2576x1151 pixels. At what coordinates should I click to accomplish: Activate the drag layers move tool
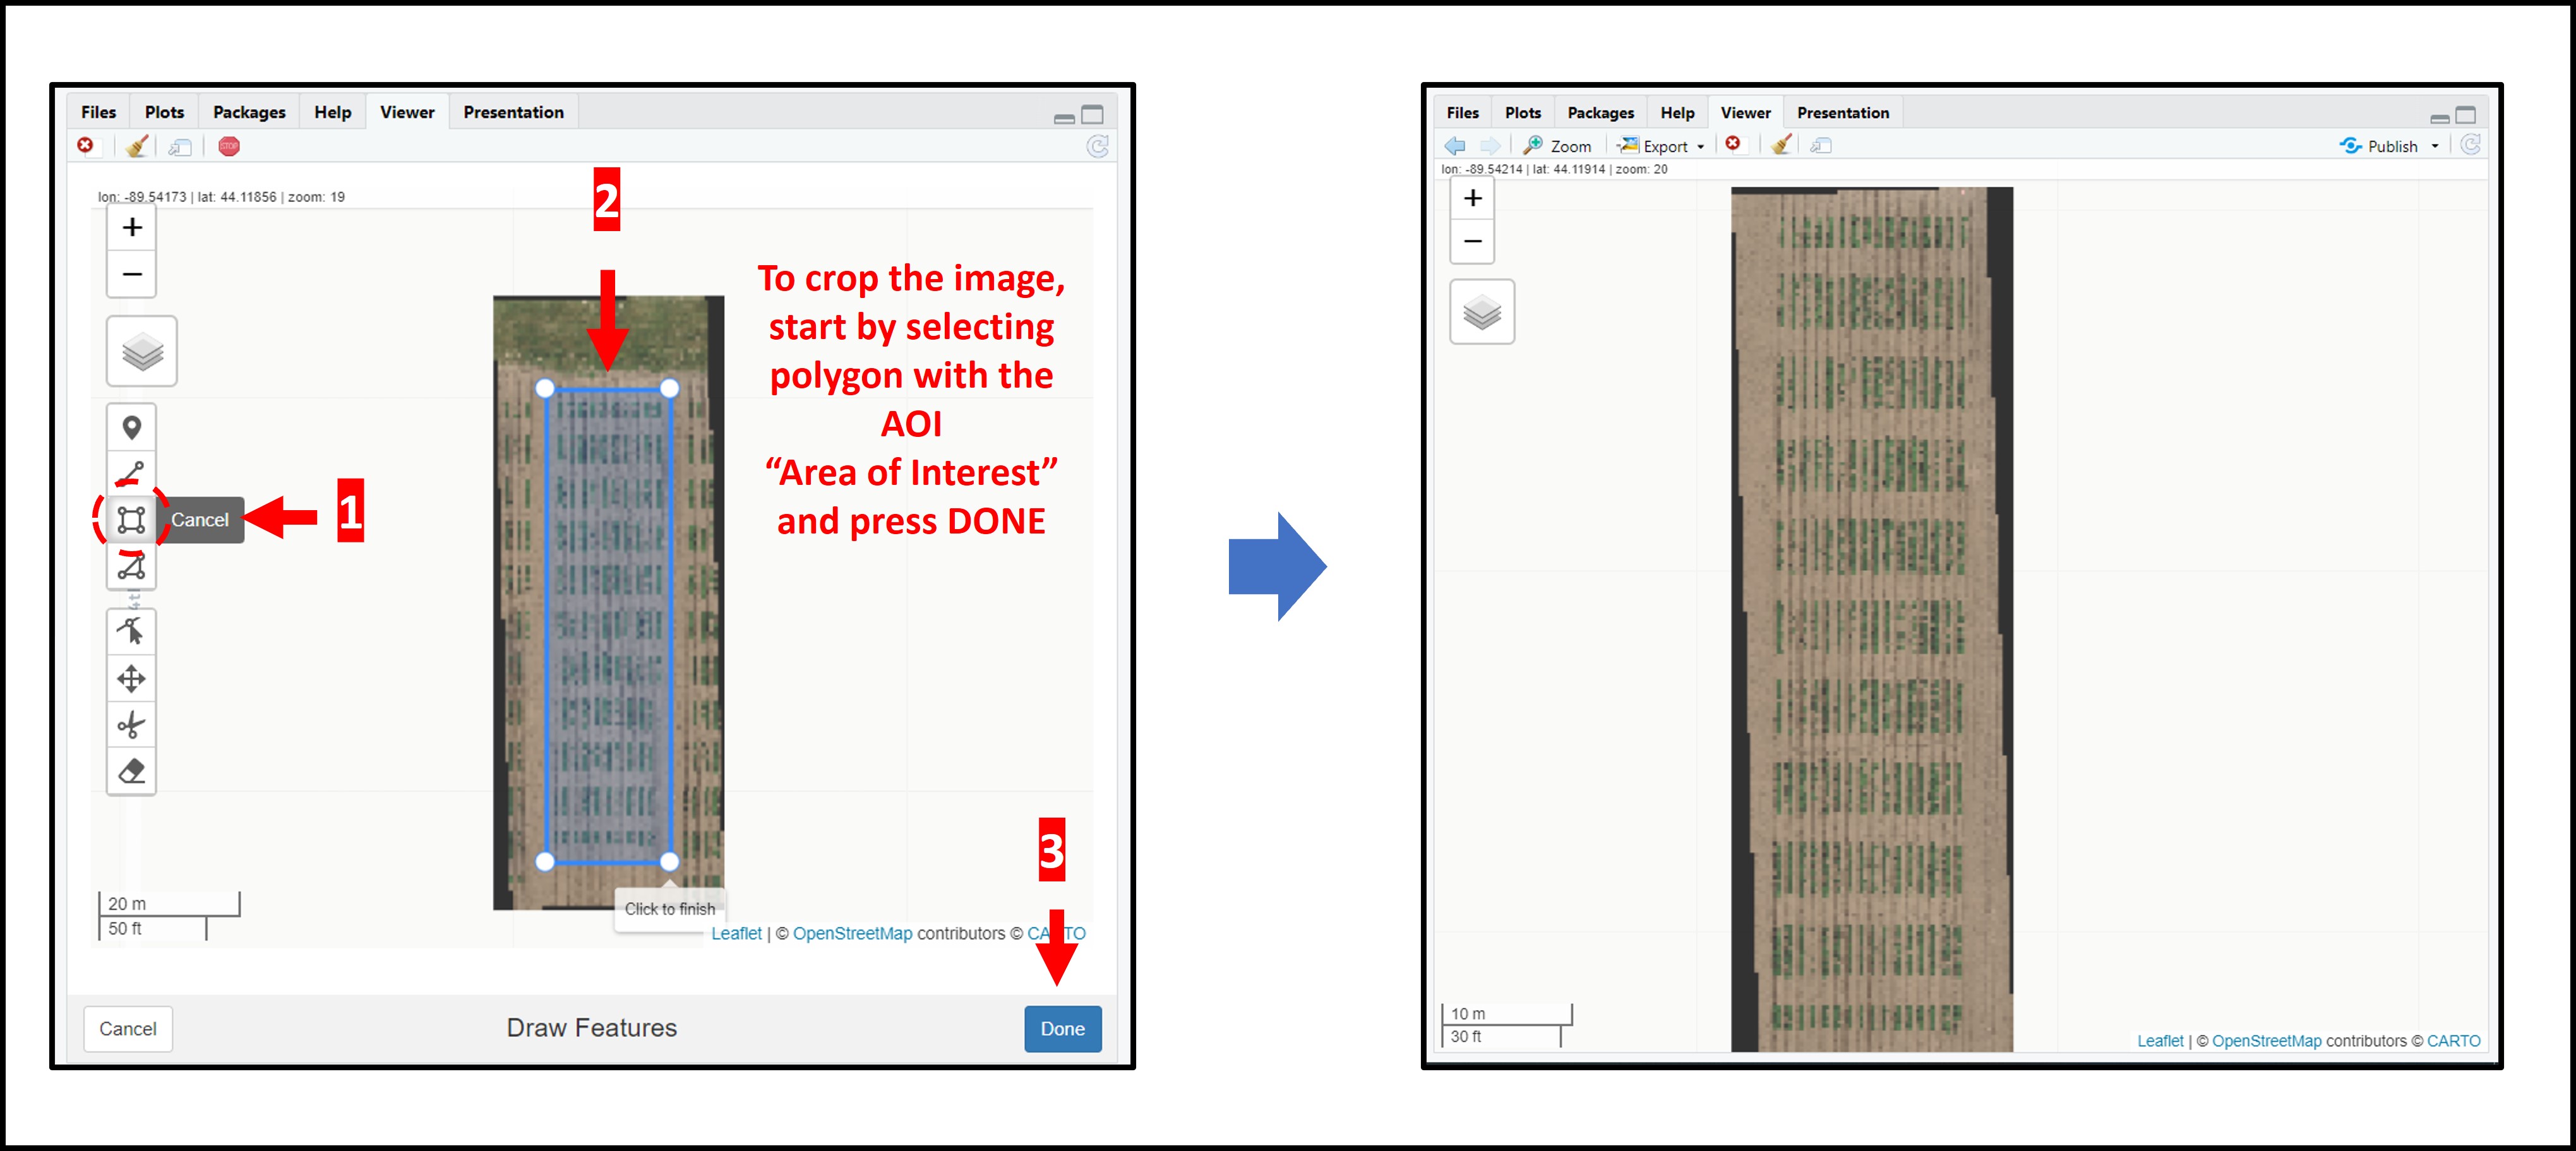(131, 679)
